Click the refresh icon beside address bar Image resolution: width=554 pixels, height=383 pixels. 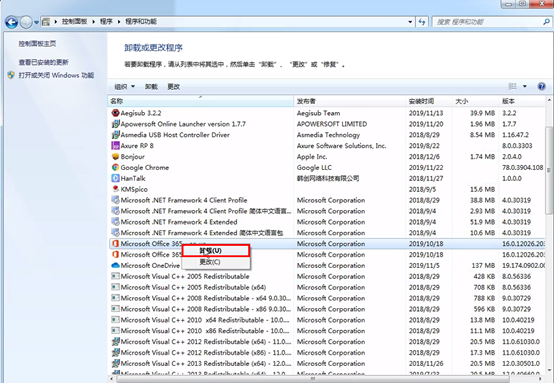pyautogui.click(x=422, y=22)
